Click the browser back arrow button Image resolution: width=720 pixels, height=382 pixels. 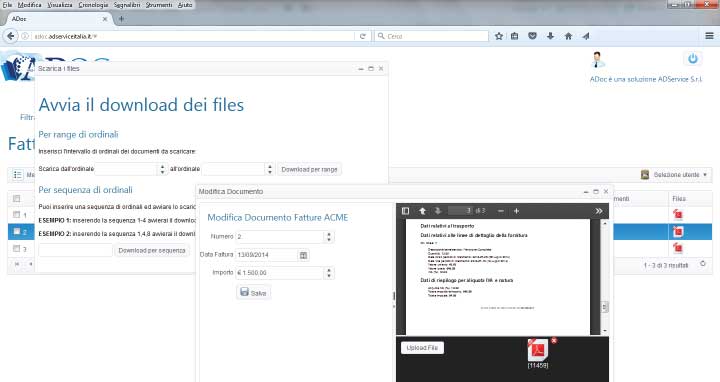click(11, 36)
